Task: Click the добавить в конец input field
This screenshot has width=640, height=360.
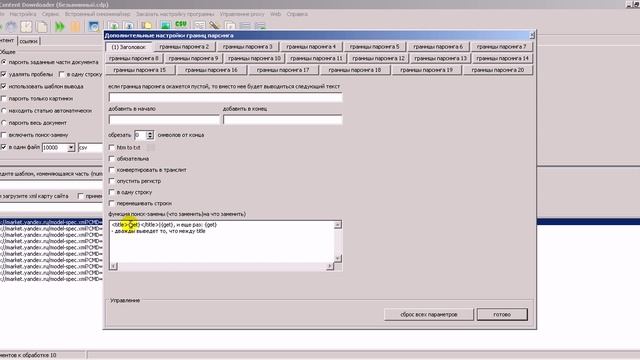Action: tap(282, 120)
